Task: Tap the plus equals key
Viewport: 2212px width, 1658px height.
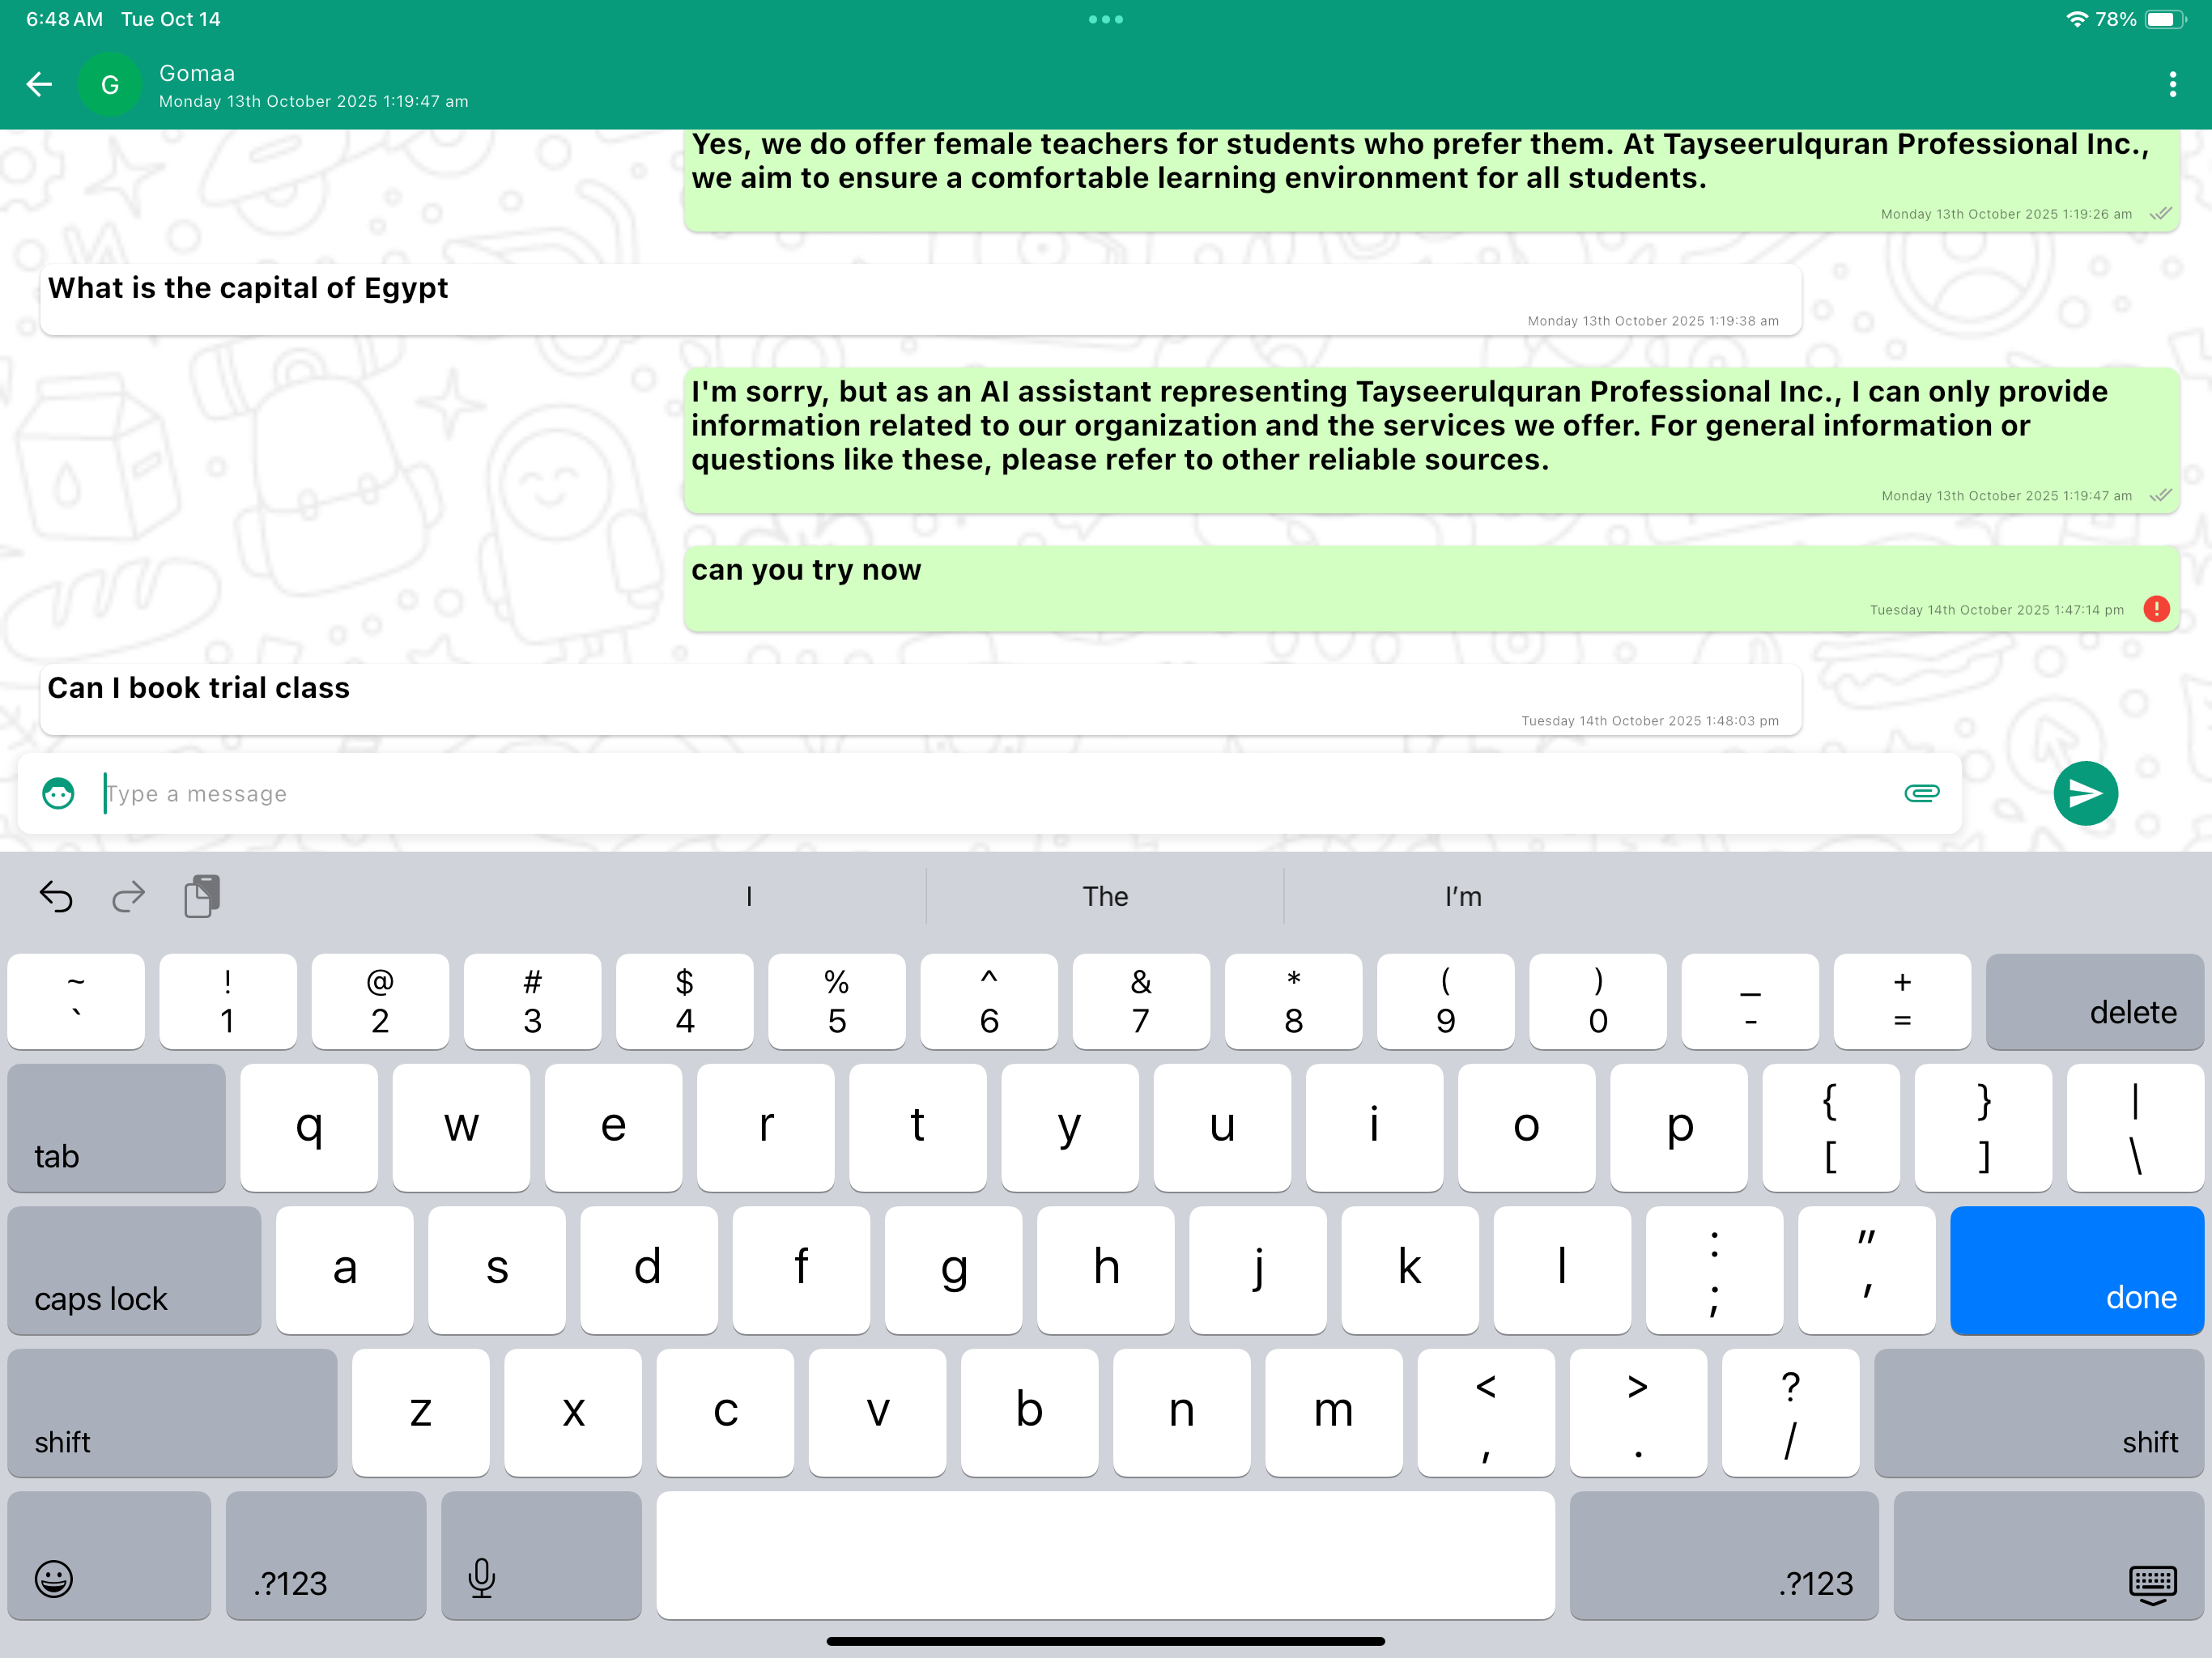Action: point(1902,1001)
